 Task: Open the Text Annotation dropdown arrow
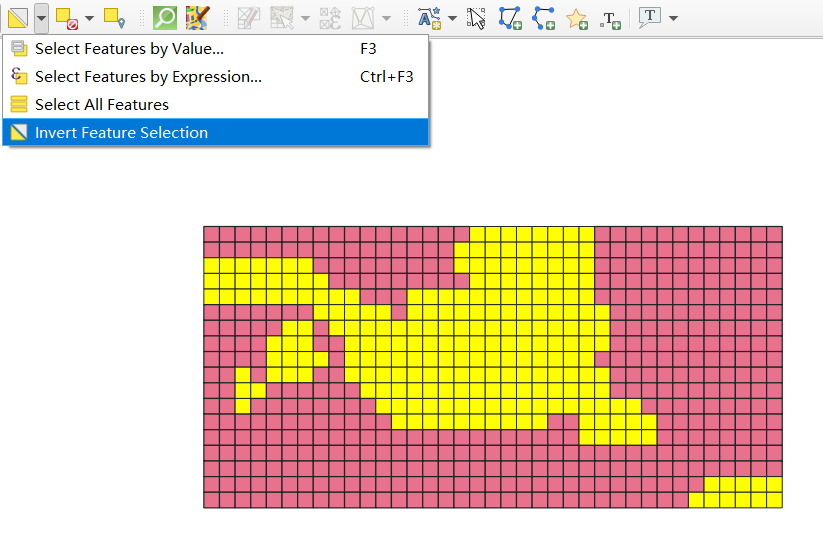coord(673,18)
